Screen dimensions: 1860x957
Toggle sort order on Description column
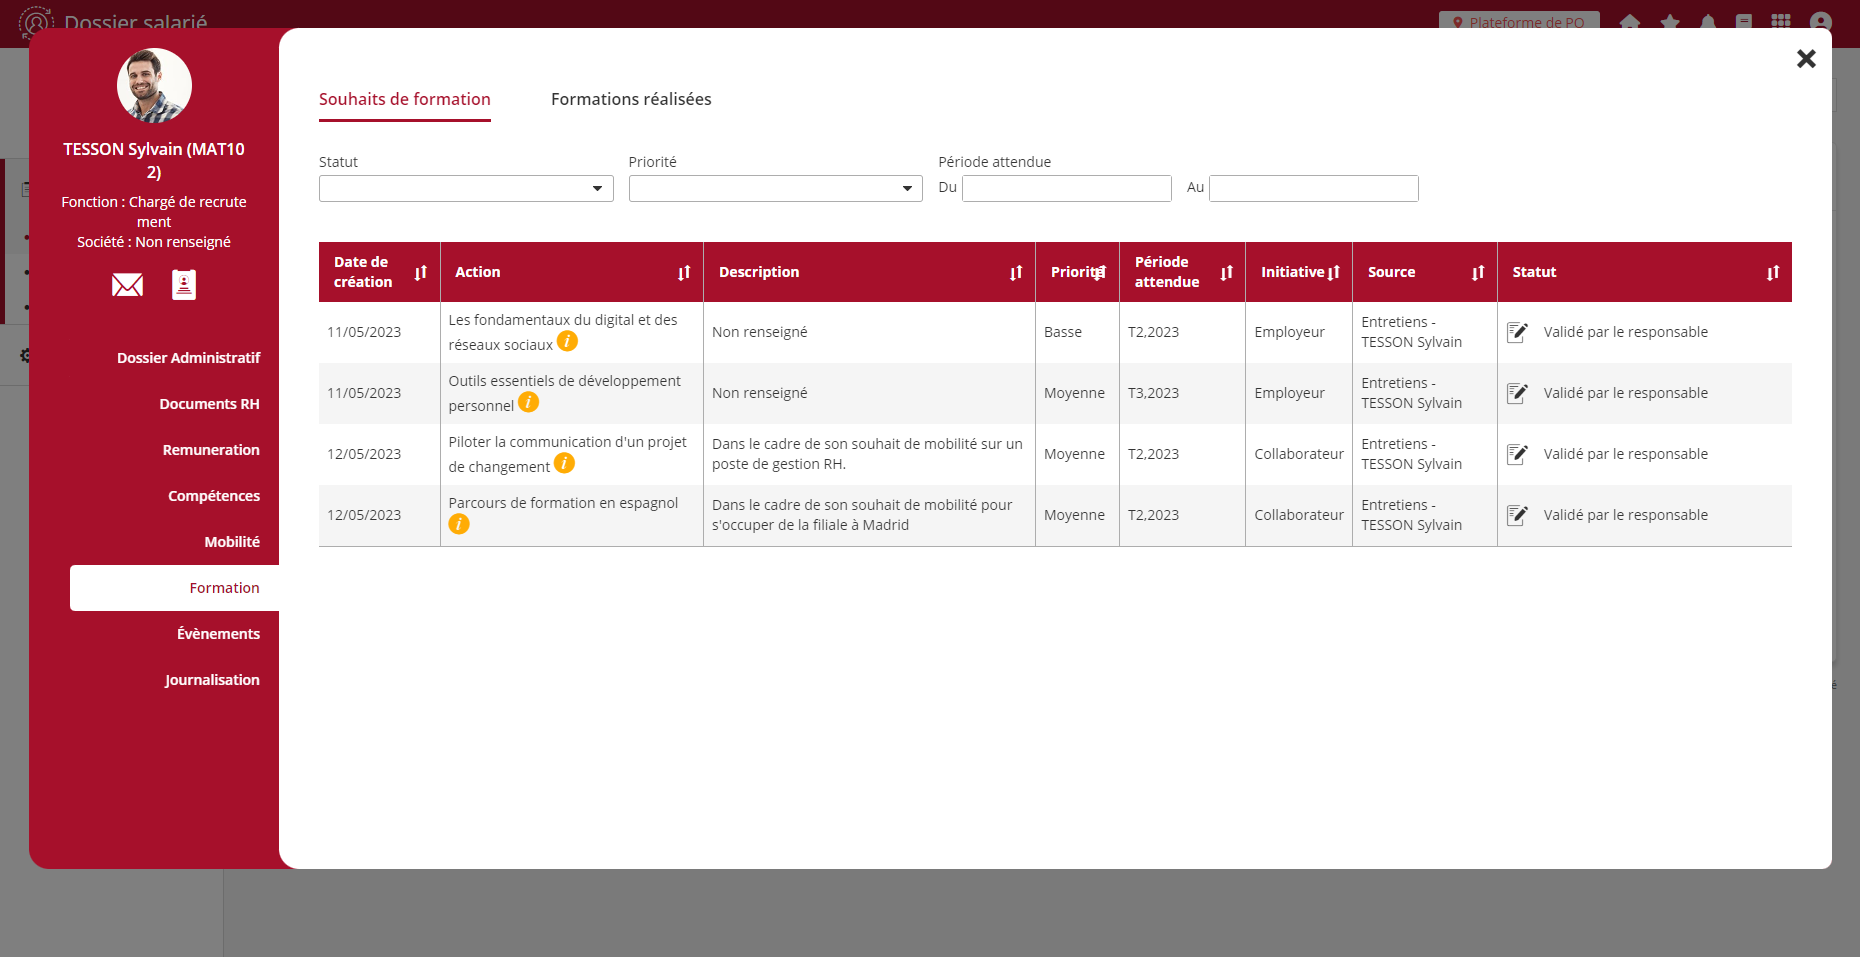[x=1016, y=273]
